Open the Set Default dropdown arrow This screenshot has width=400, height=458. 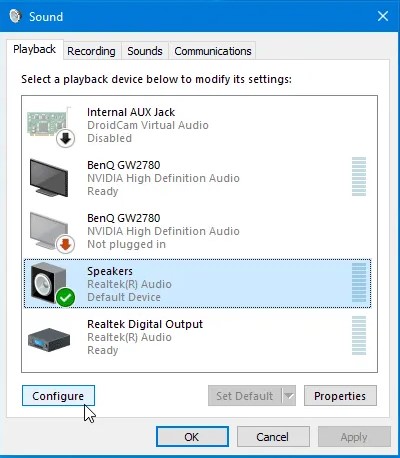click(289, 396)
